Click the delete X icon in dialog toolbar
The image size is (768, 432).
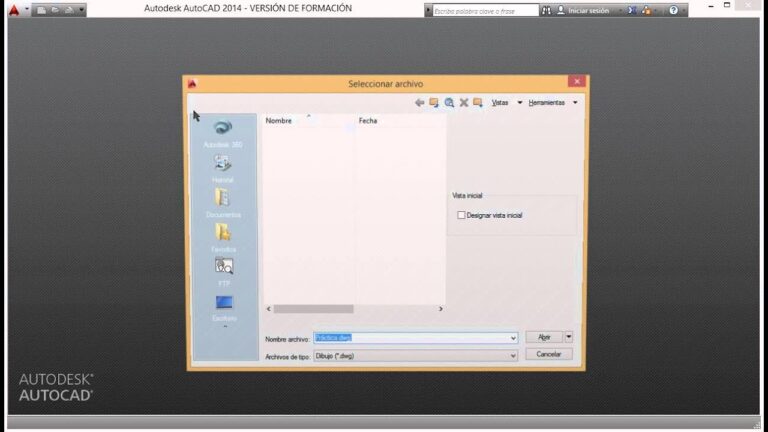pyautogui.click(x=464, y=102)
